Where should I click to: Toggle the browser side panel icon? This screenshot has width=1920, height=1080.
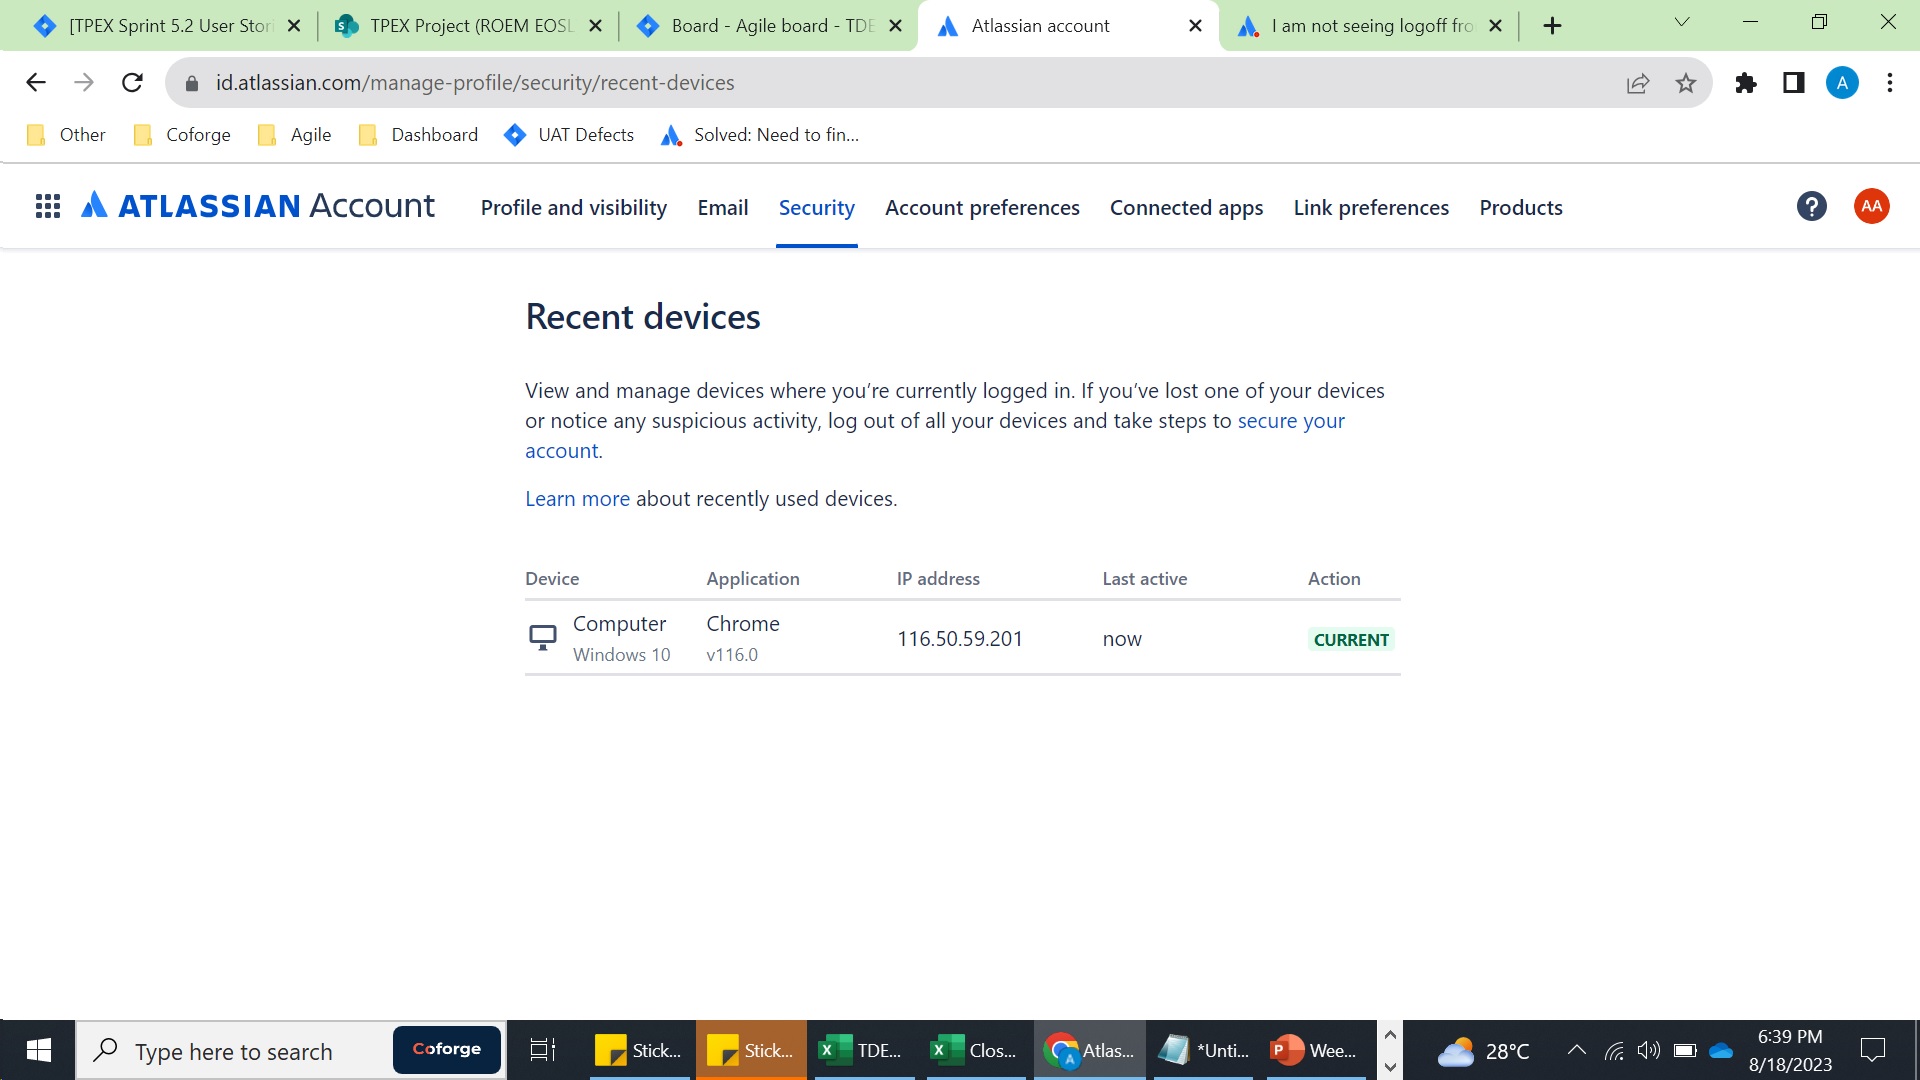point(1794,83)
